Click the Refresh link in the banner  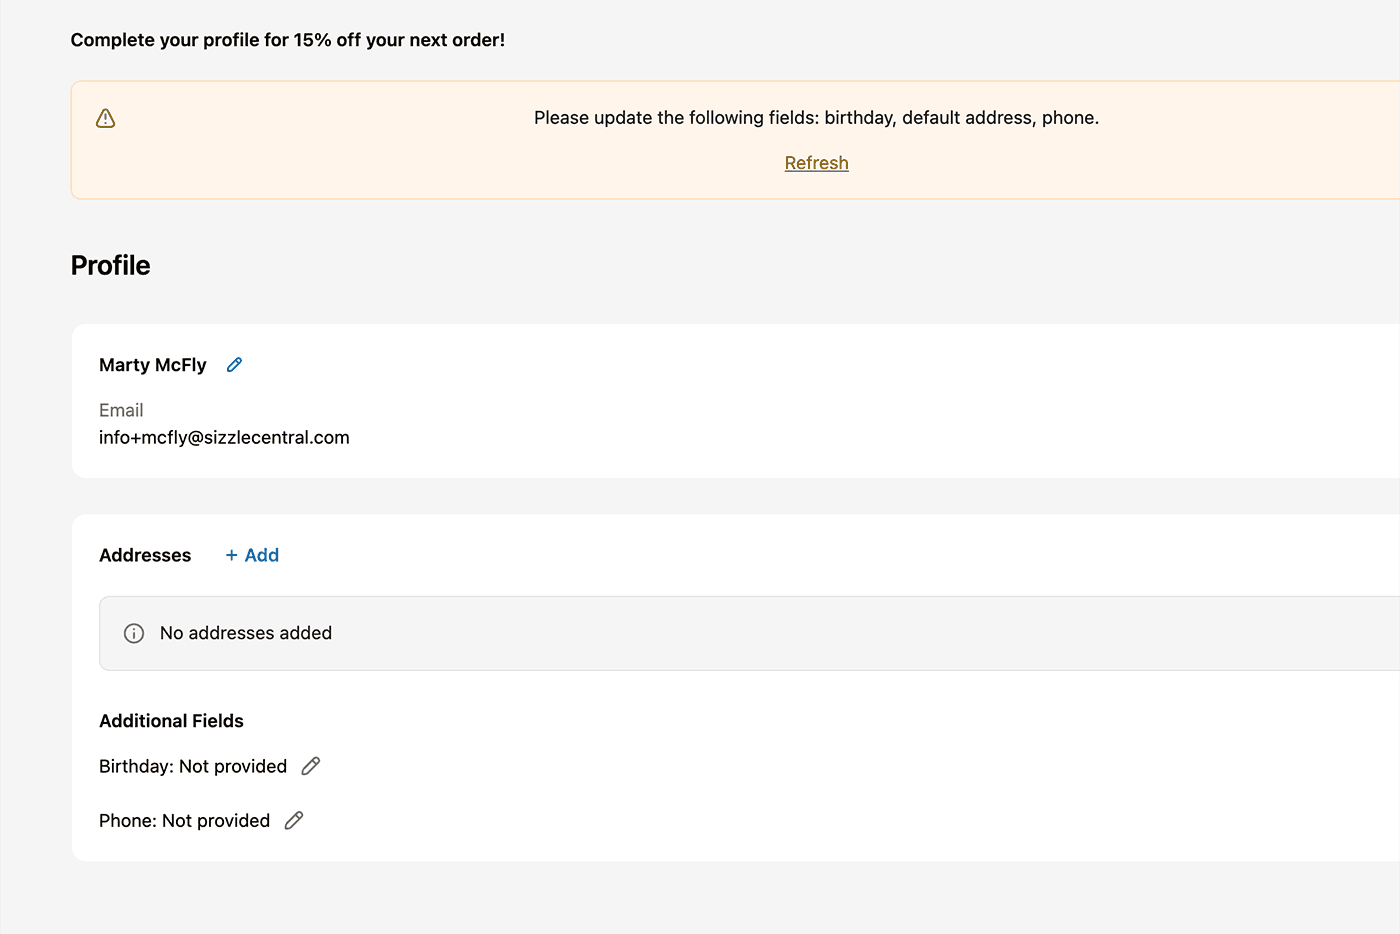coord(816,163)
